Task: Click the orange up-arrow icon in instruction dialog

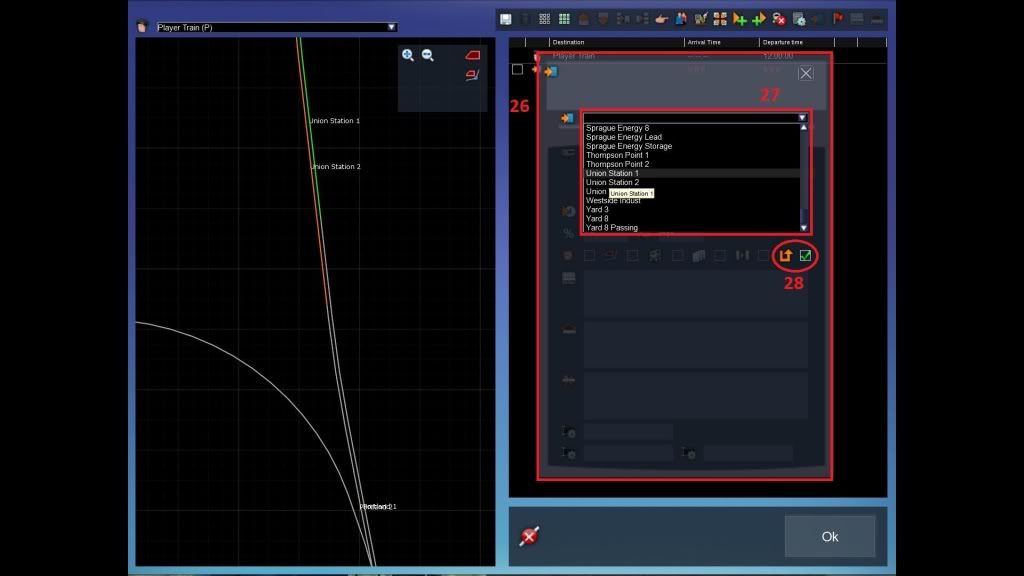Action: pos(786,255)
